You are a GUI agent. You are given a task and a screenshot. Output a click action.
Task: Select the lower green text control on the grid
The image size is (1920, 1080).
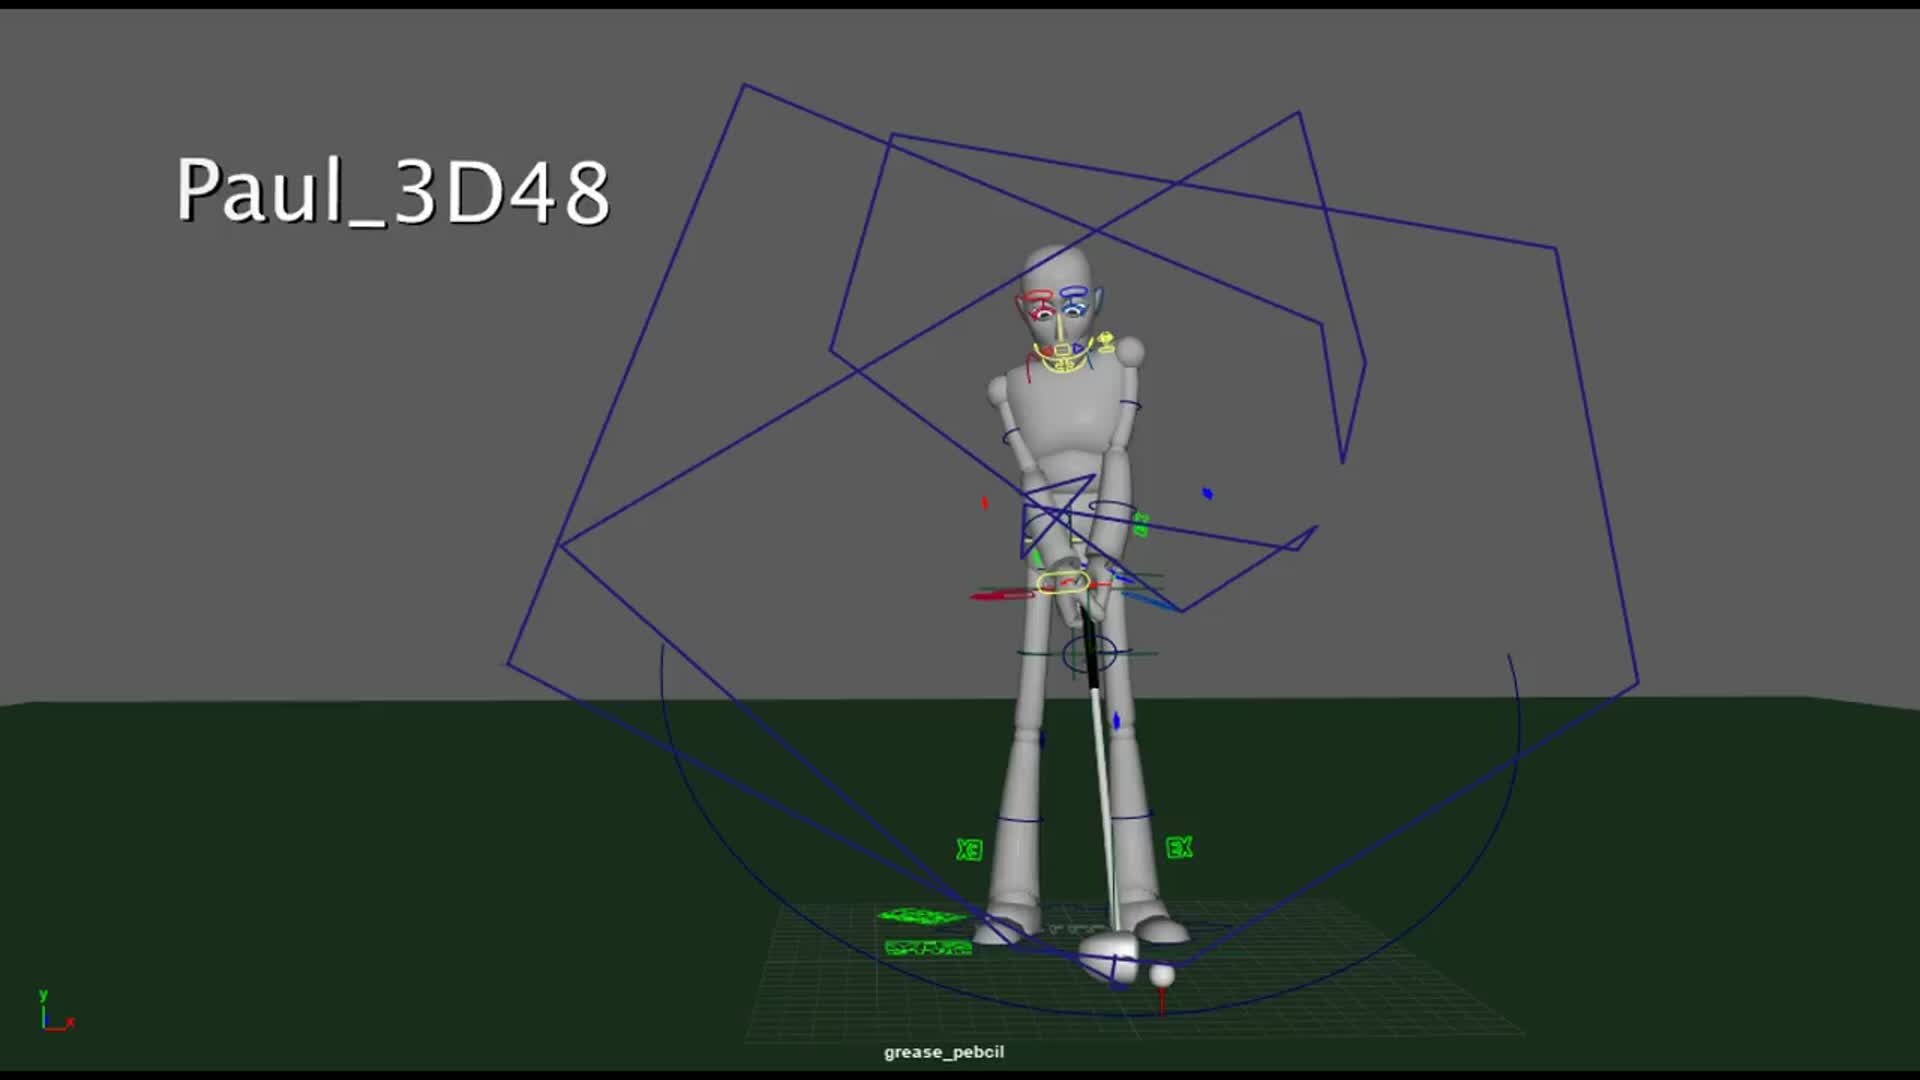(928, 947)
